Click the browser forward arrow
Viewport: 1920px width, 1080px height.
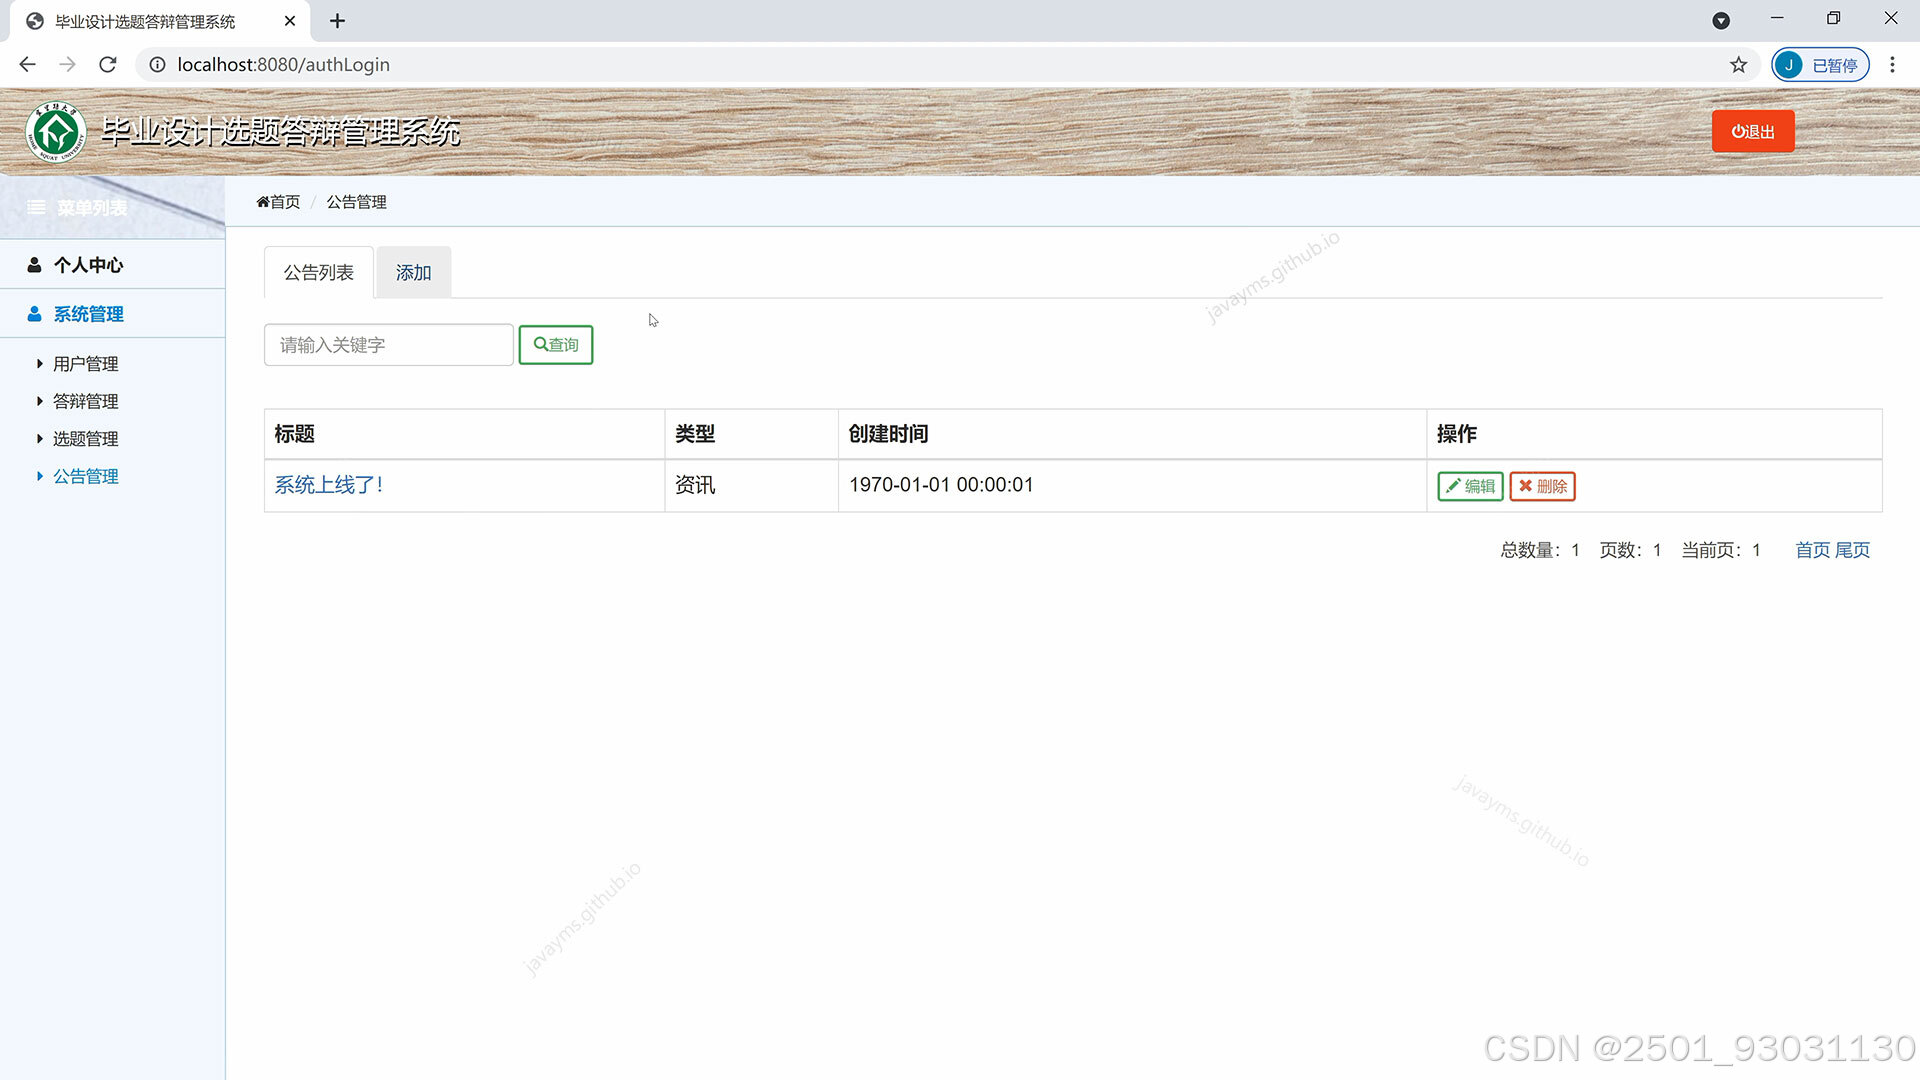pos(67,65)
